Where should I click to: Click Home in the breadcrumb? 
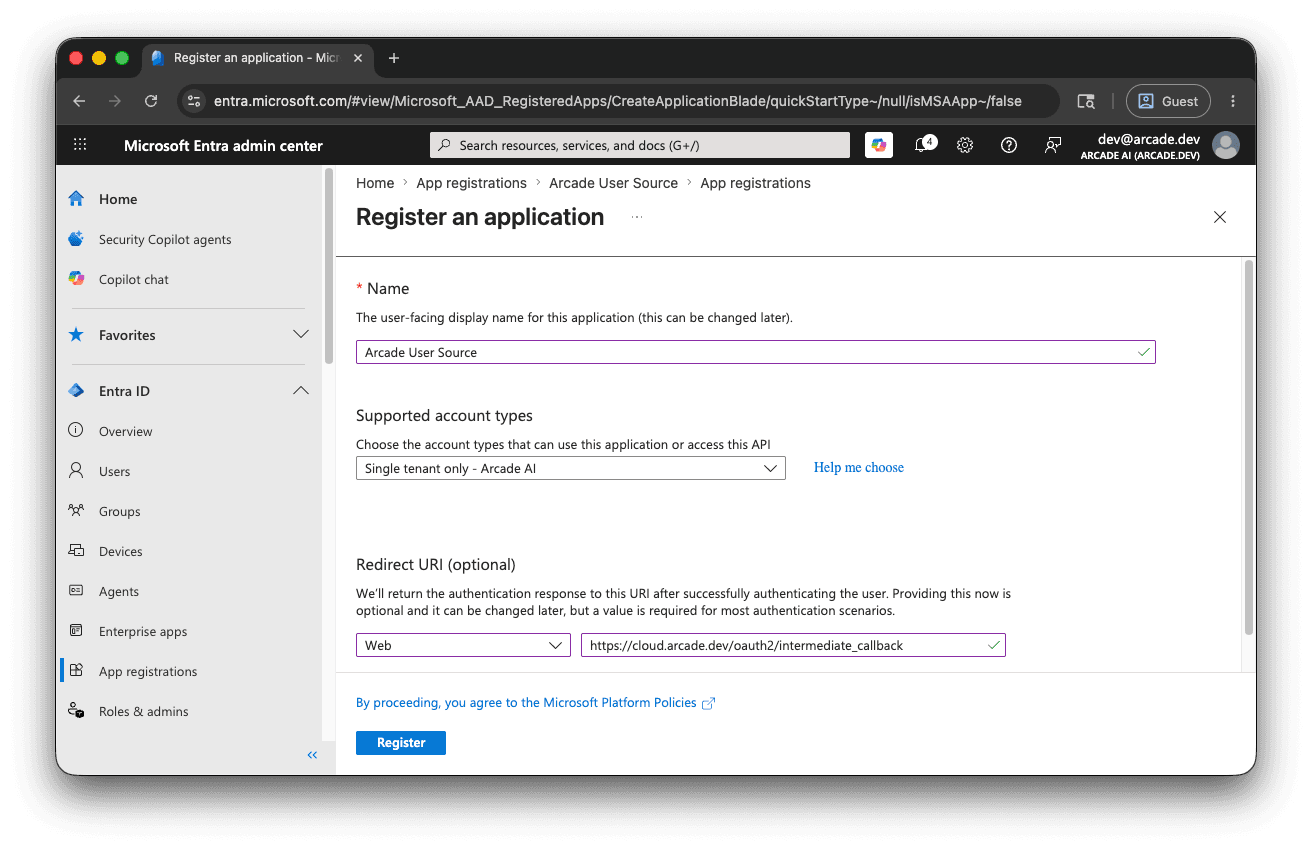(x=375, y=183)
